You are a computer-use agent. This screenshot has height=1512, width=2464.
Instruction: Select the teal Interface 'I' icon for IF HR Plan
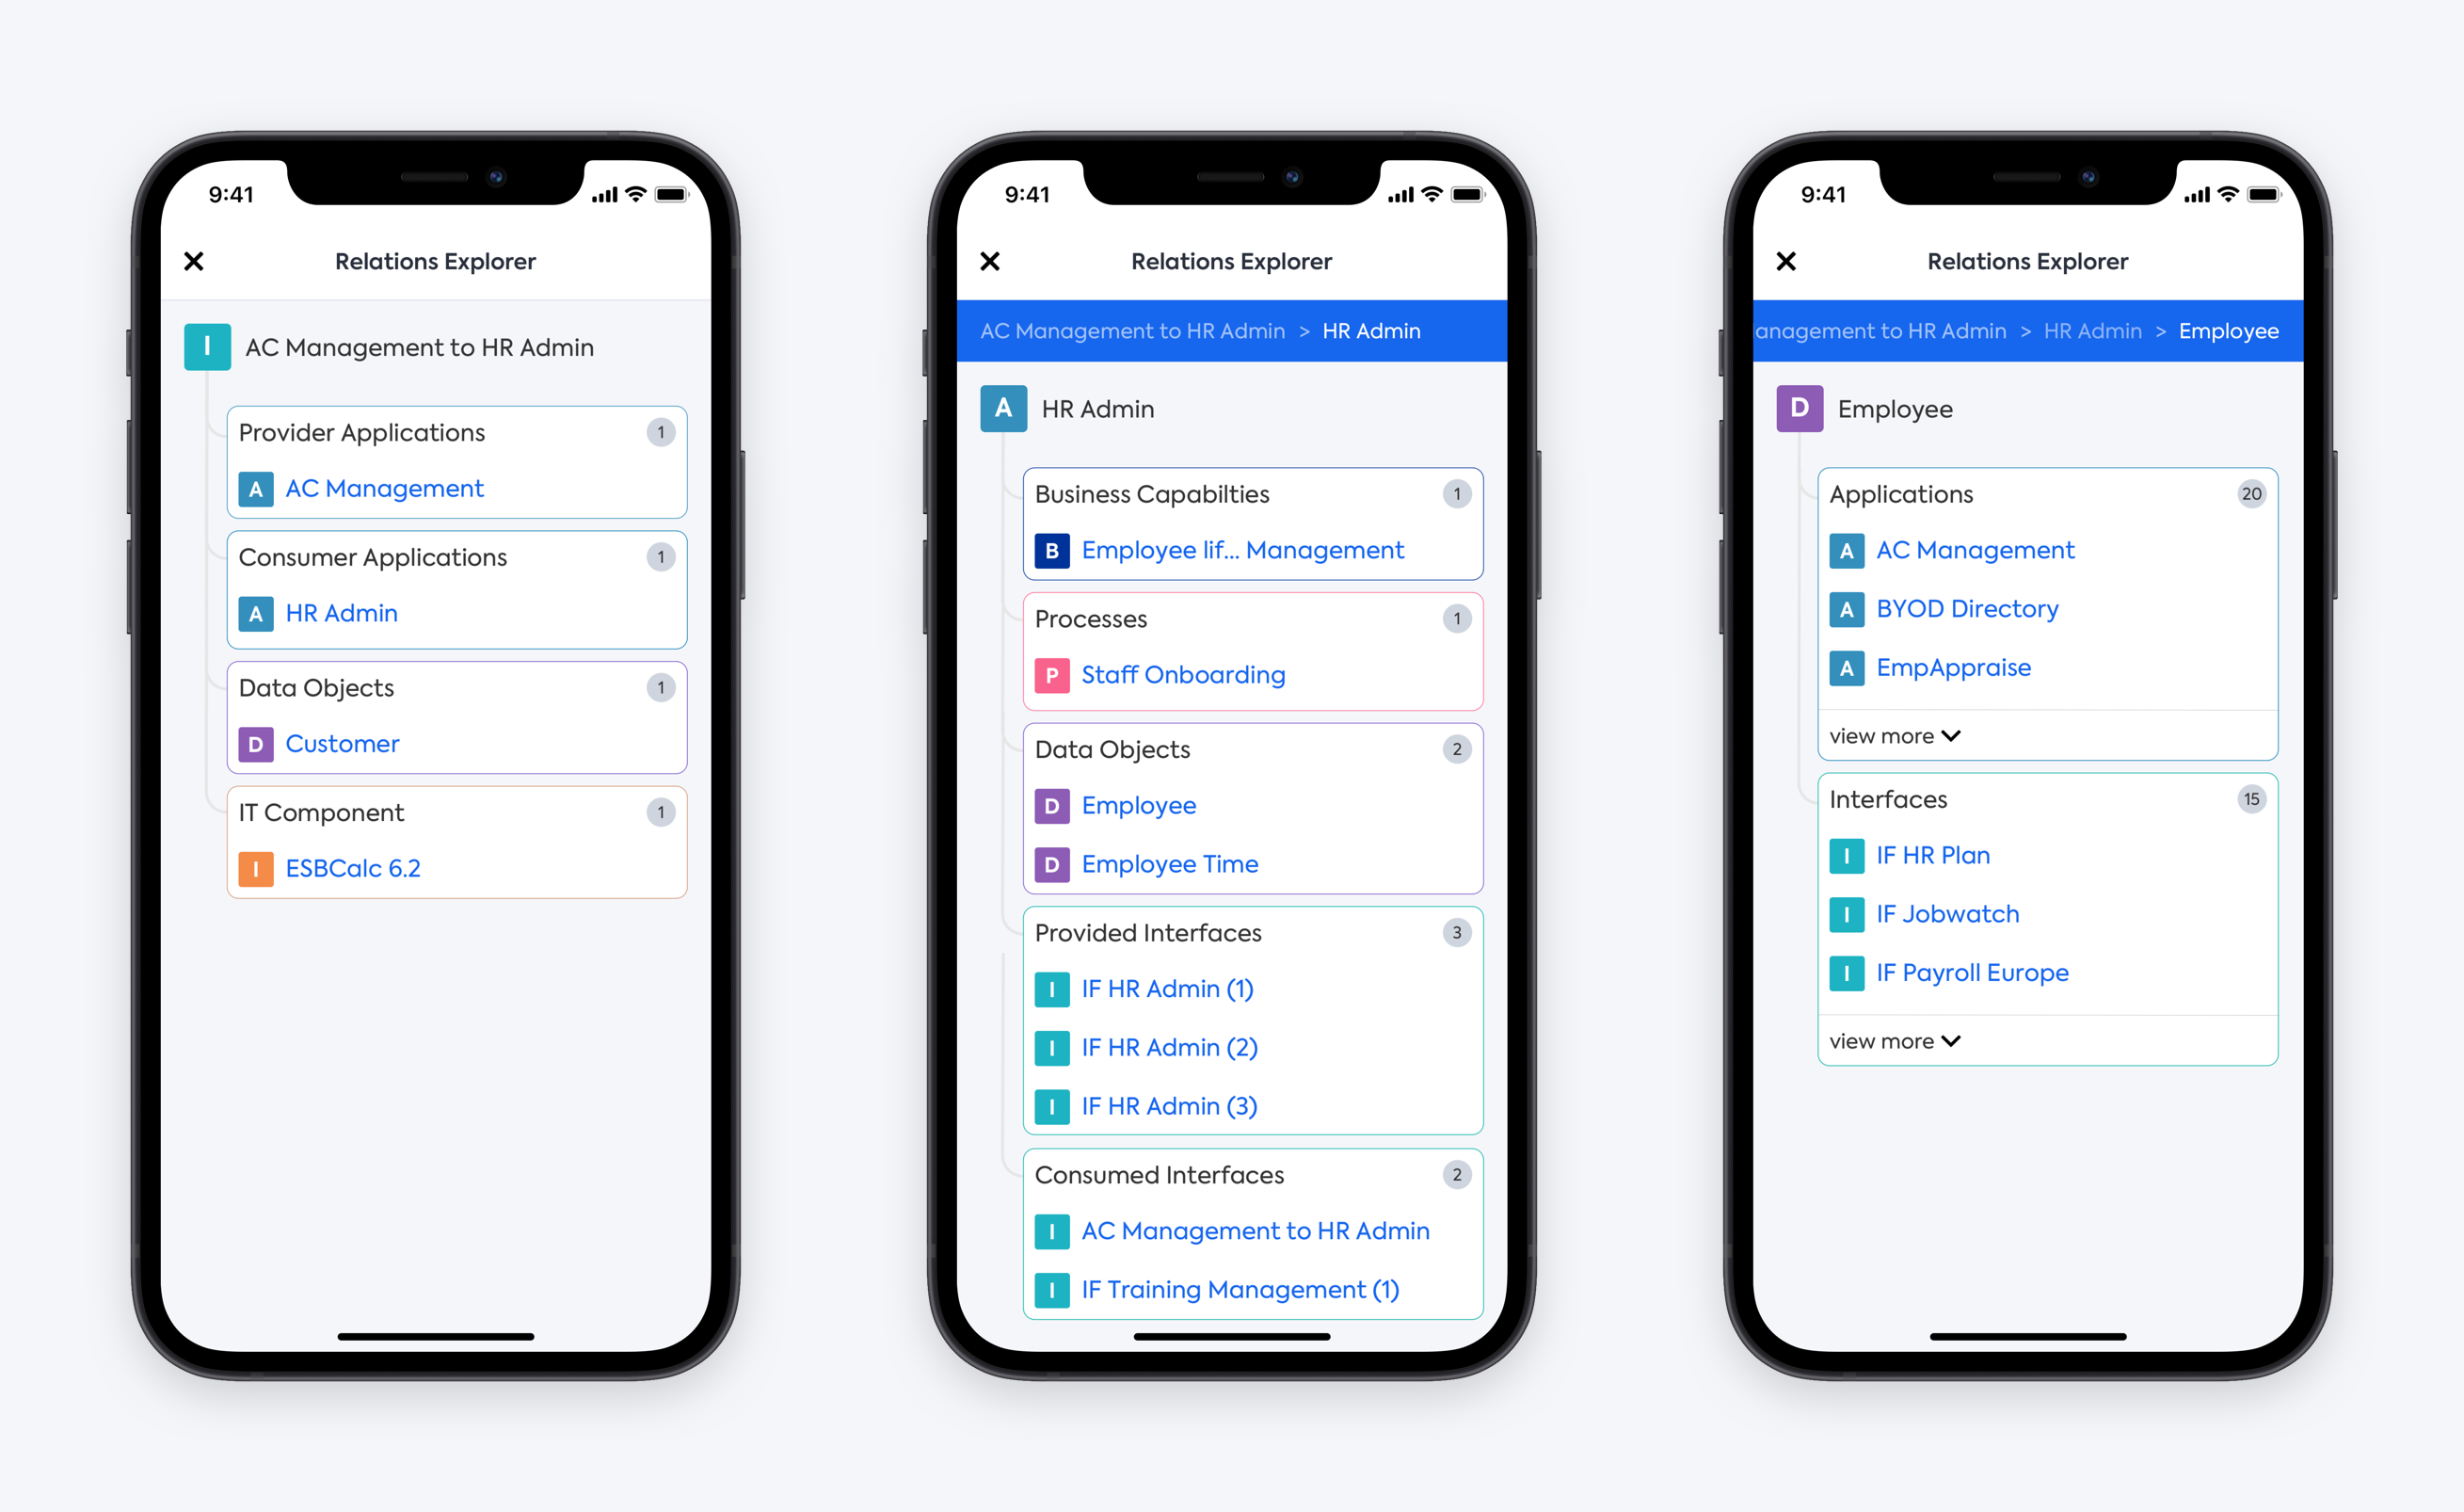click(x=1847, y=856)
